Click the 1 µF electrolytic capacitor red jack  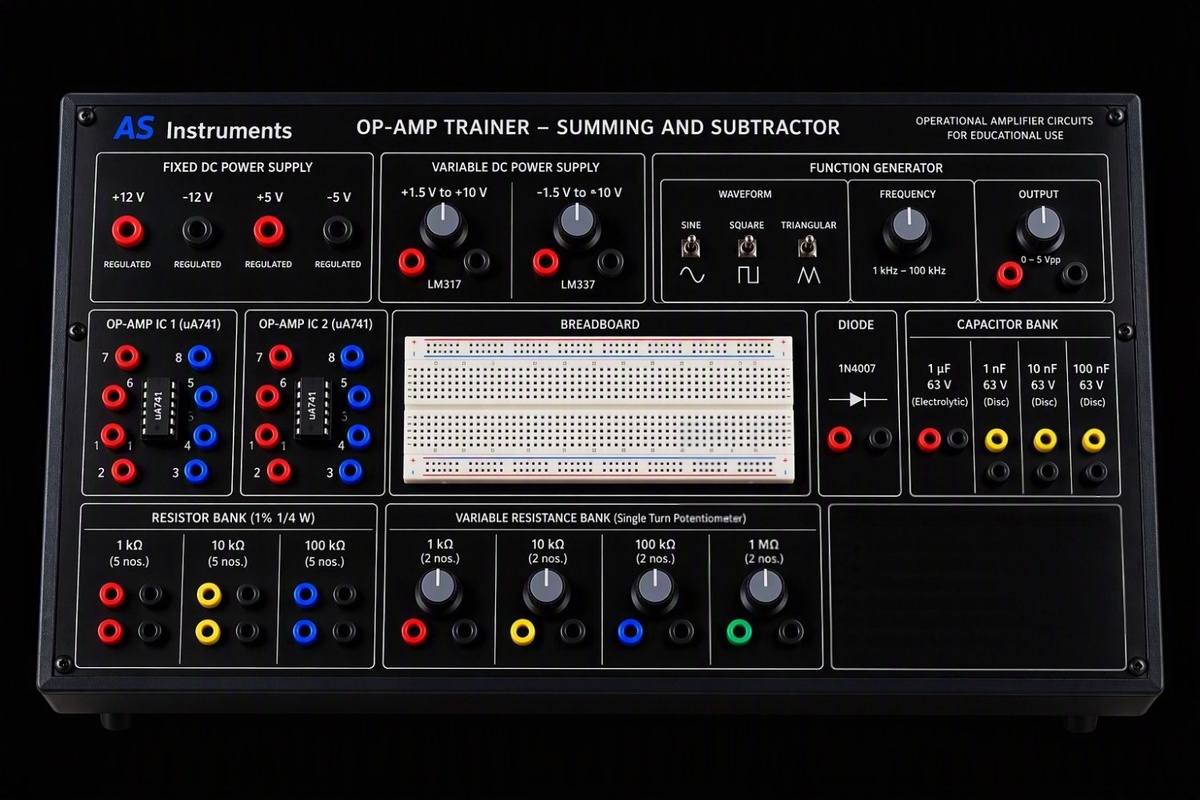[x=929, y=438]
